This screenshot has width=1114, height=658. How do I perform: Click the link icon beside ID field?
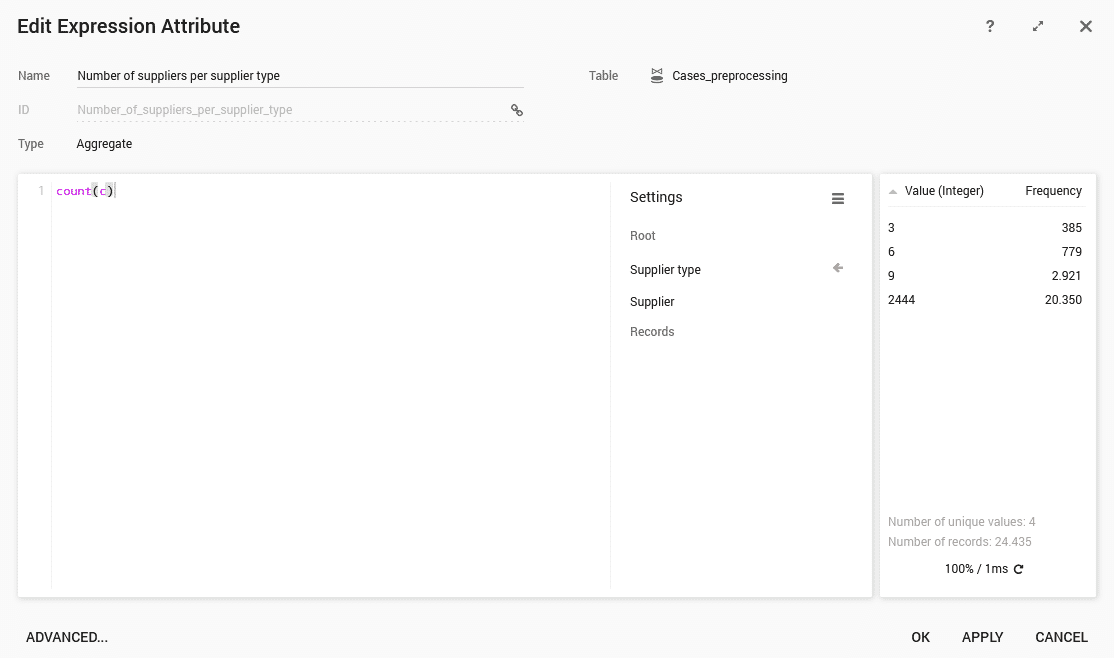coord(517,110)
